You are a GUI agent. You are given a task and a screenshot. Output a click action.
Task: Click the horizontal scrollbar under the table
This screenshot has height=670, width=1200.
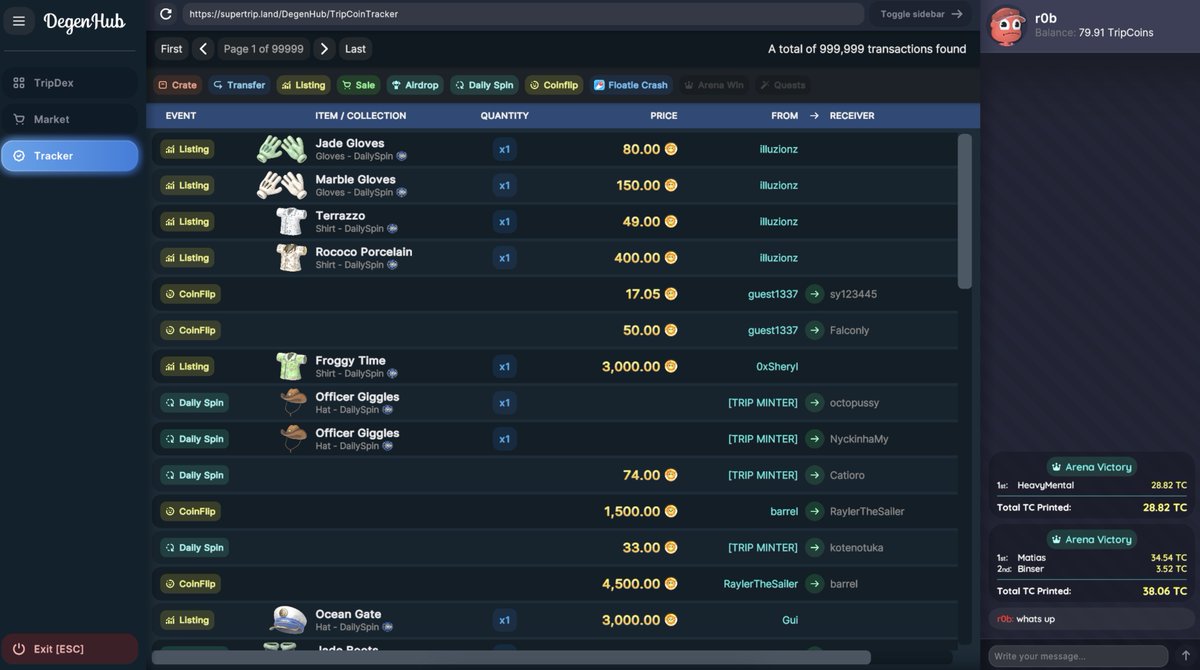[x=511, y=657]
